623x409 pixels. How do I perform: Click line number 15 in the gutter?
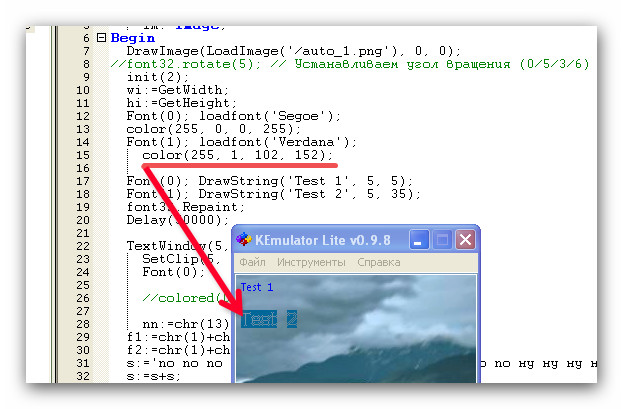[83, 155]
